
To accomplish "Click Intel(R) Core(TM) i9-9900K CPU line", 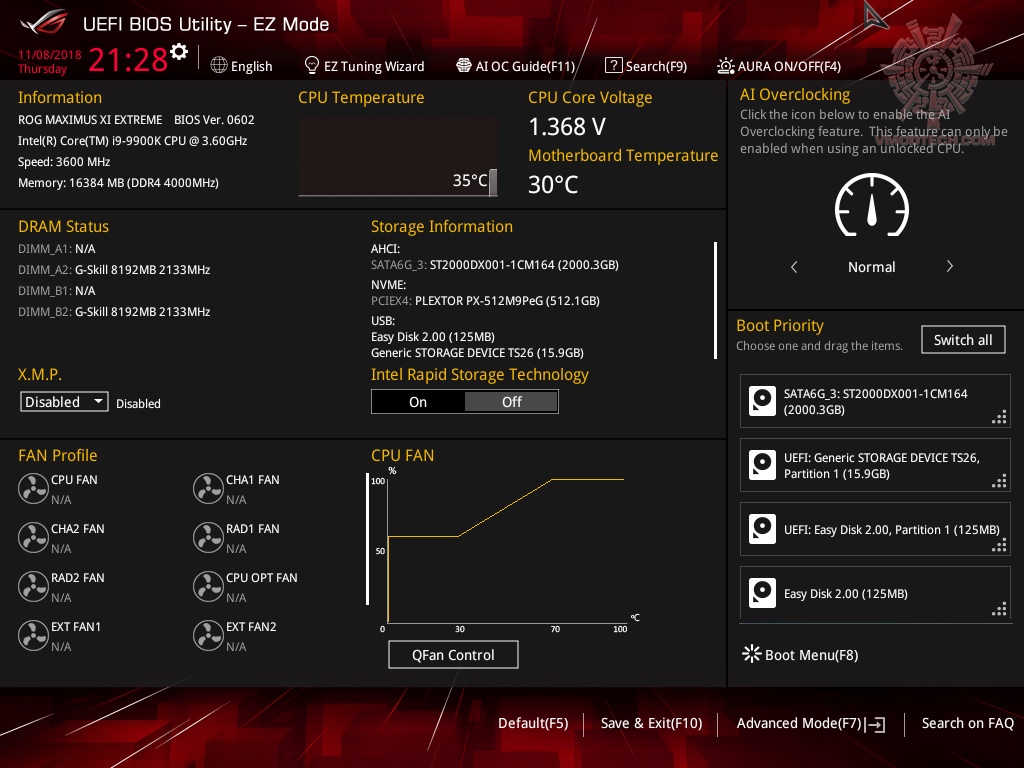I will click(x=133, y=140).
